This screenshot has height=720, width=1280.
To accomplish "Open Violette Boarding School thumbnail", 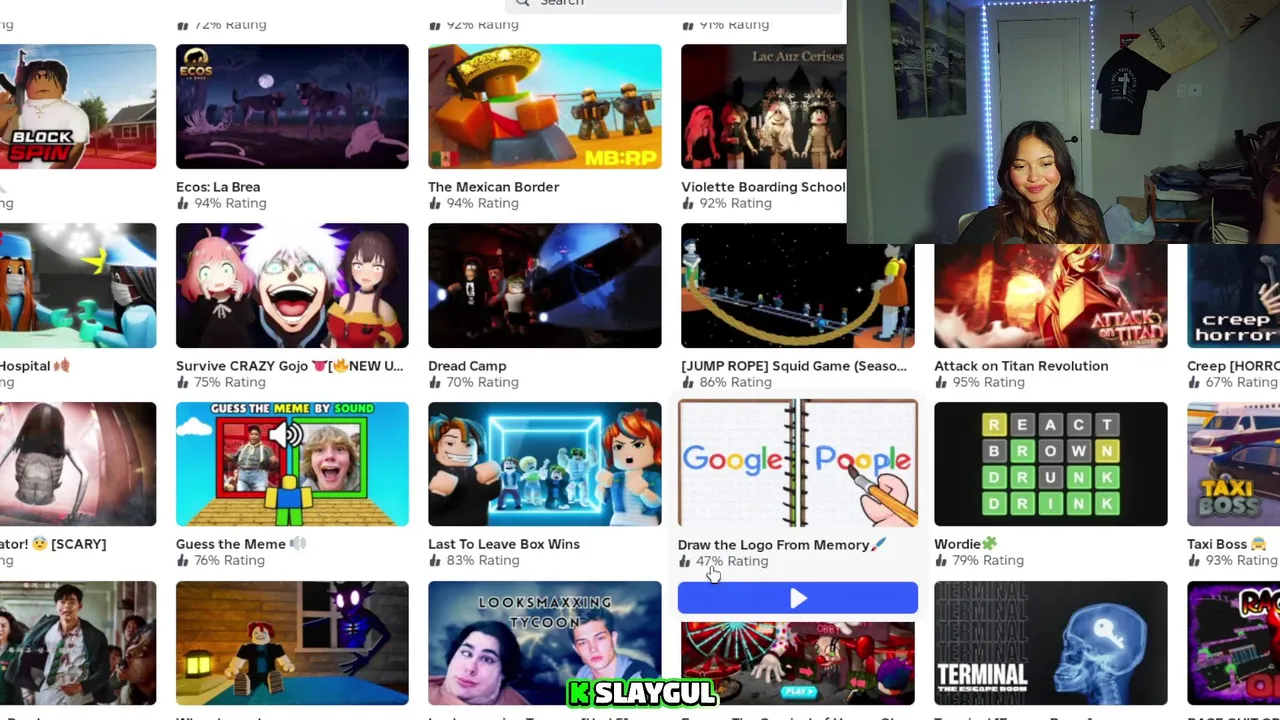I will pyautogui.click(x=763, y=106).
